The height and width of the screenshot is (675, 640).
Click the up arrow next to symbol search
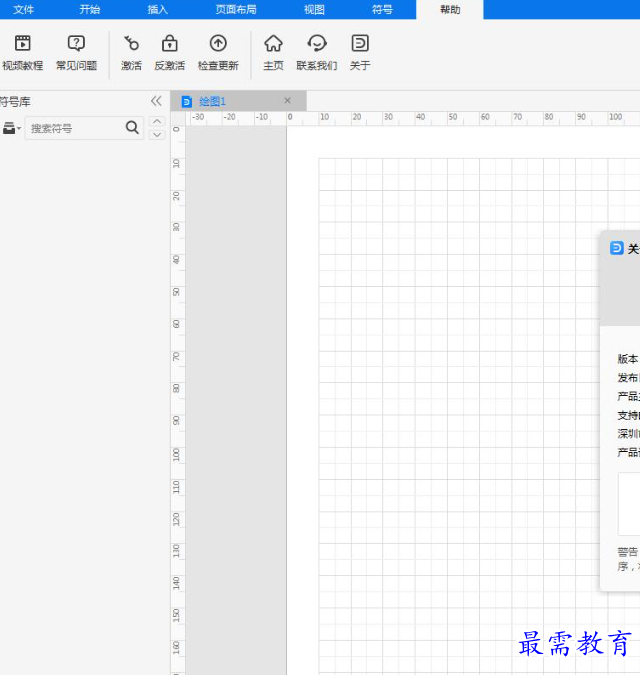(157, 121)
